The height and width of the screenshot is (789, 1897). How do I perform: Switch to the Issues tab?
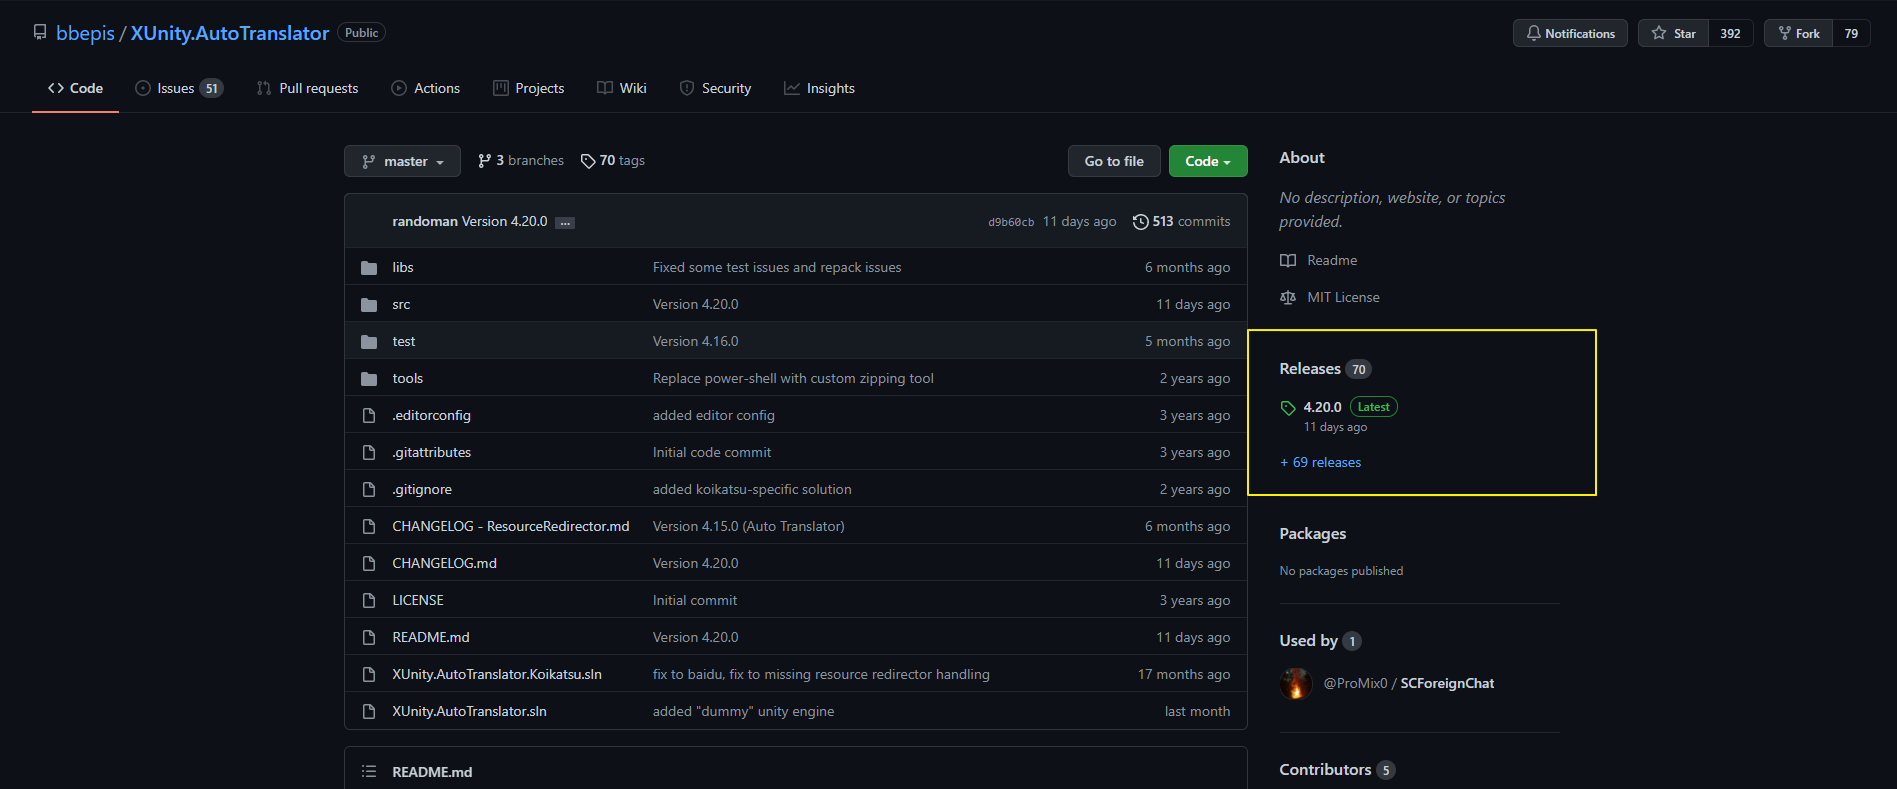coord(178,89)
